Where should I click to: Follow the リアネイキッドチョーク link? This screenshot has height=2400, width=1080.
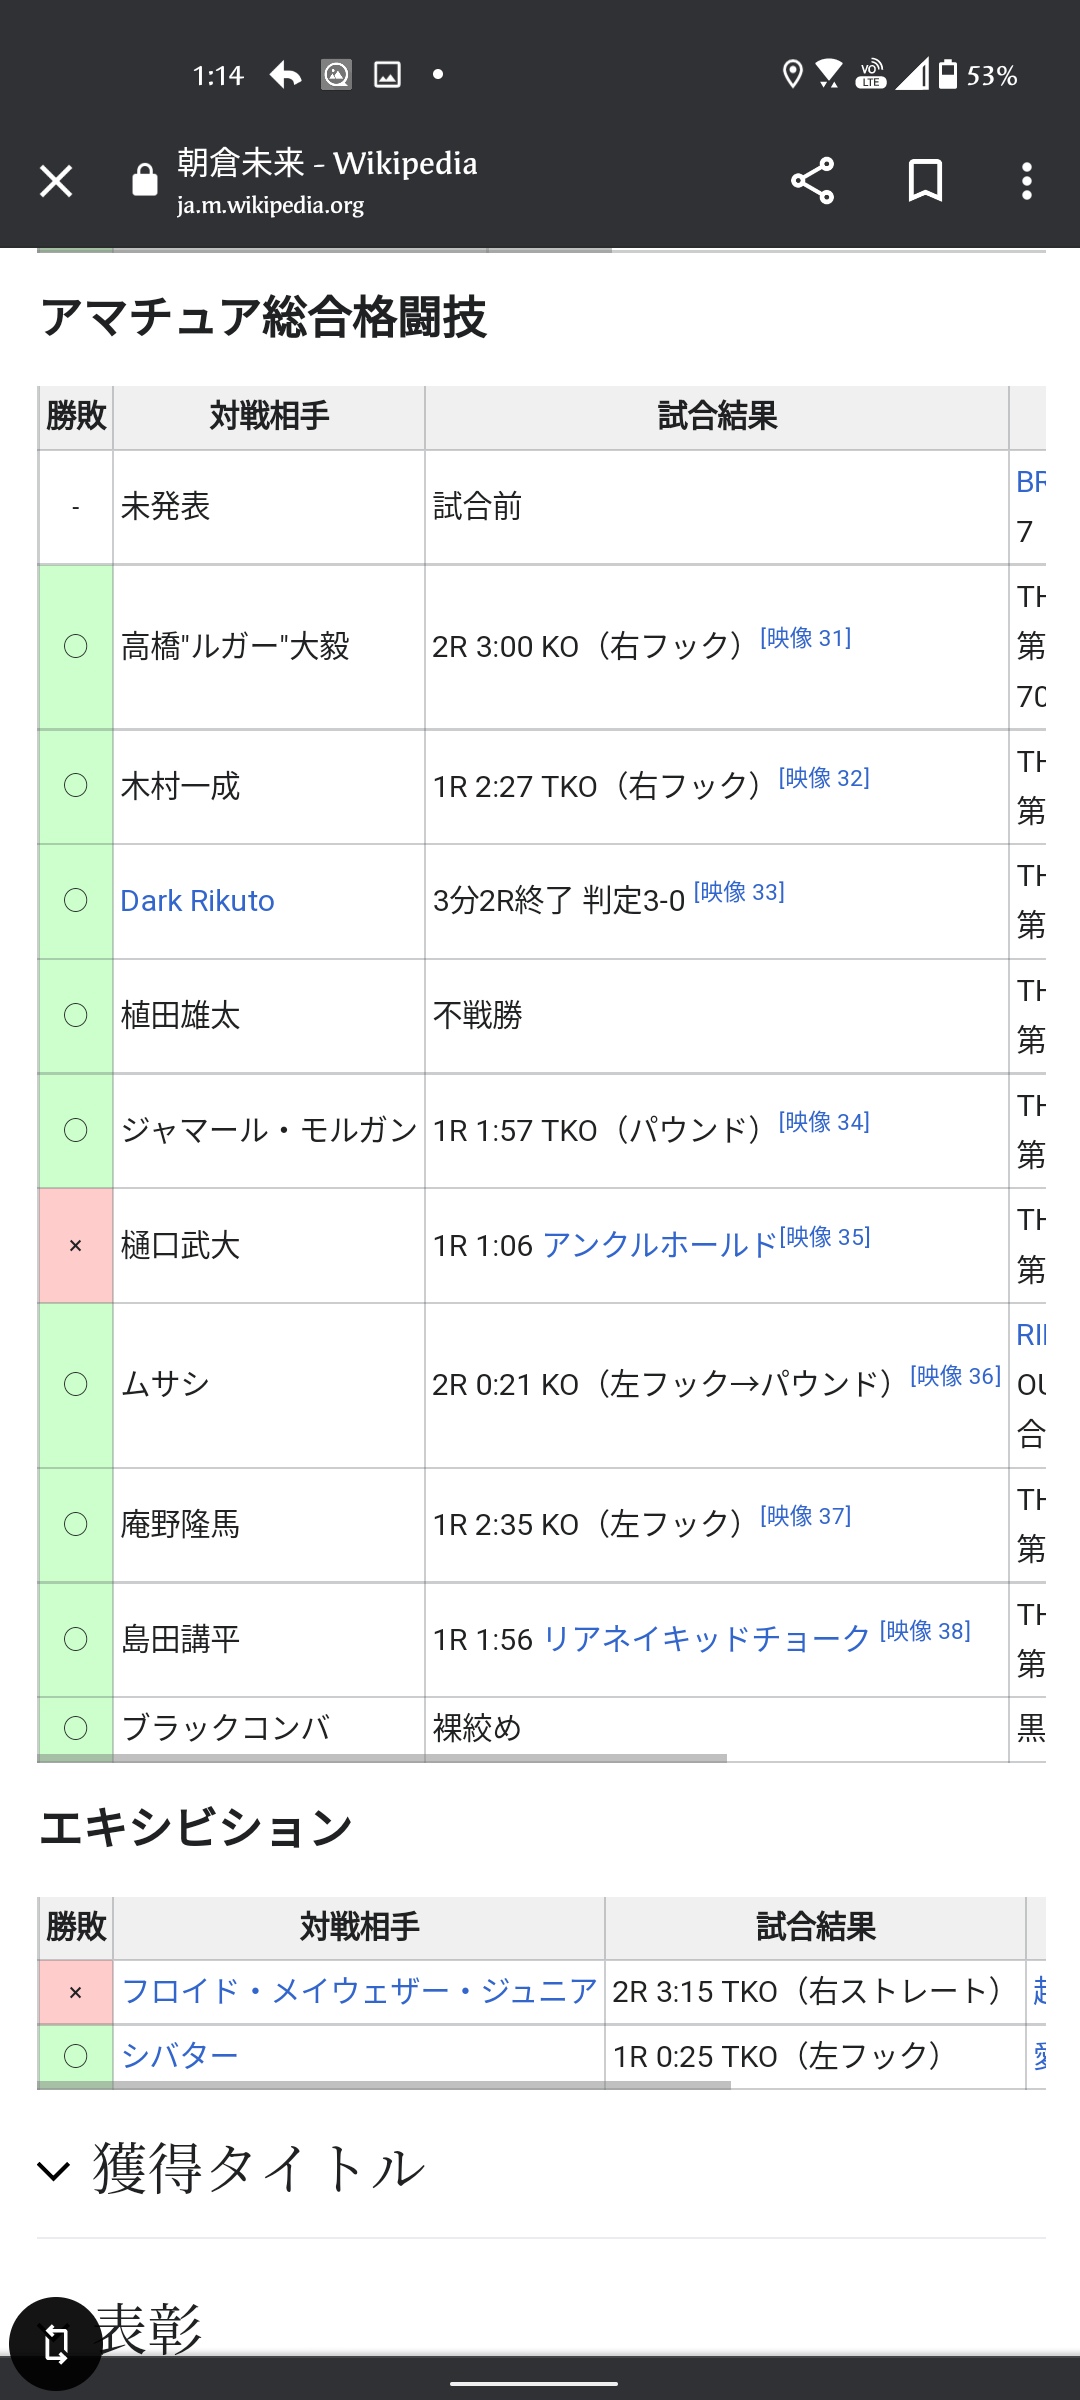click(706, 1639)
